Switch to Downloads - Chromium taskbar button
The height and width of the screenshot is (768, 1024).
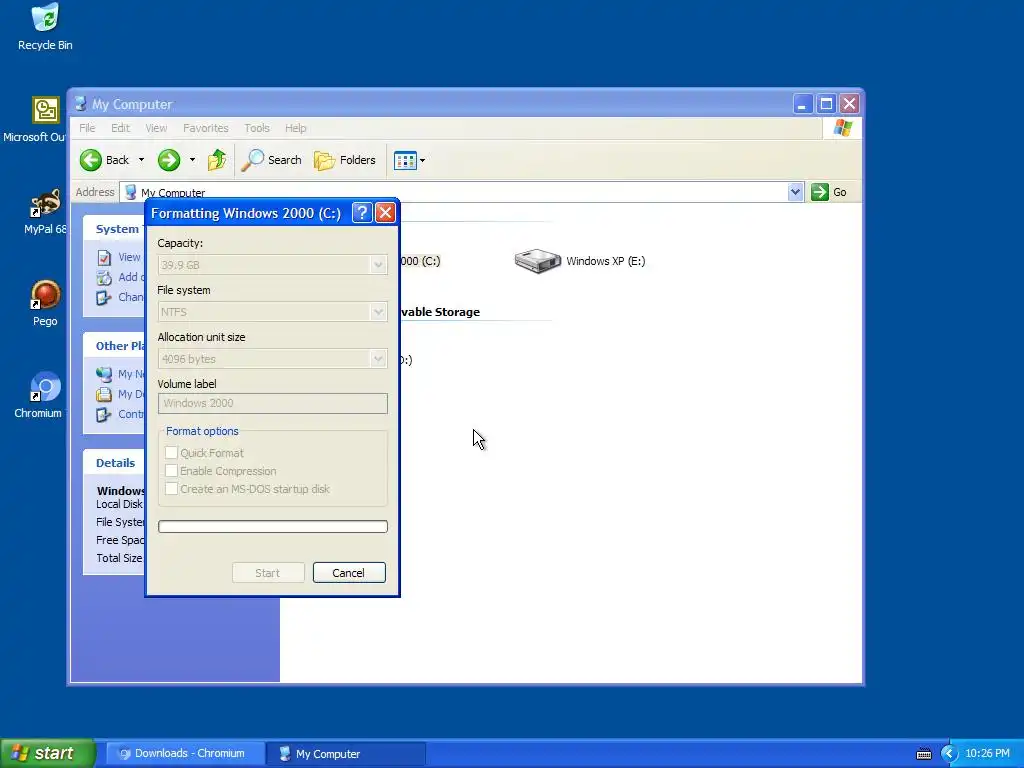(187, 754)
